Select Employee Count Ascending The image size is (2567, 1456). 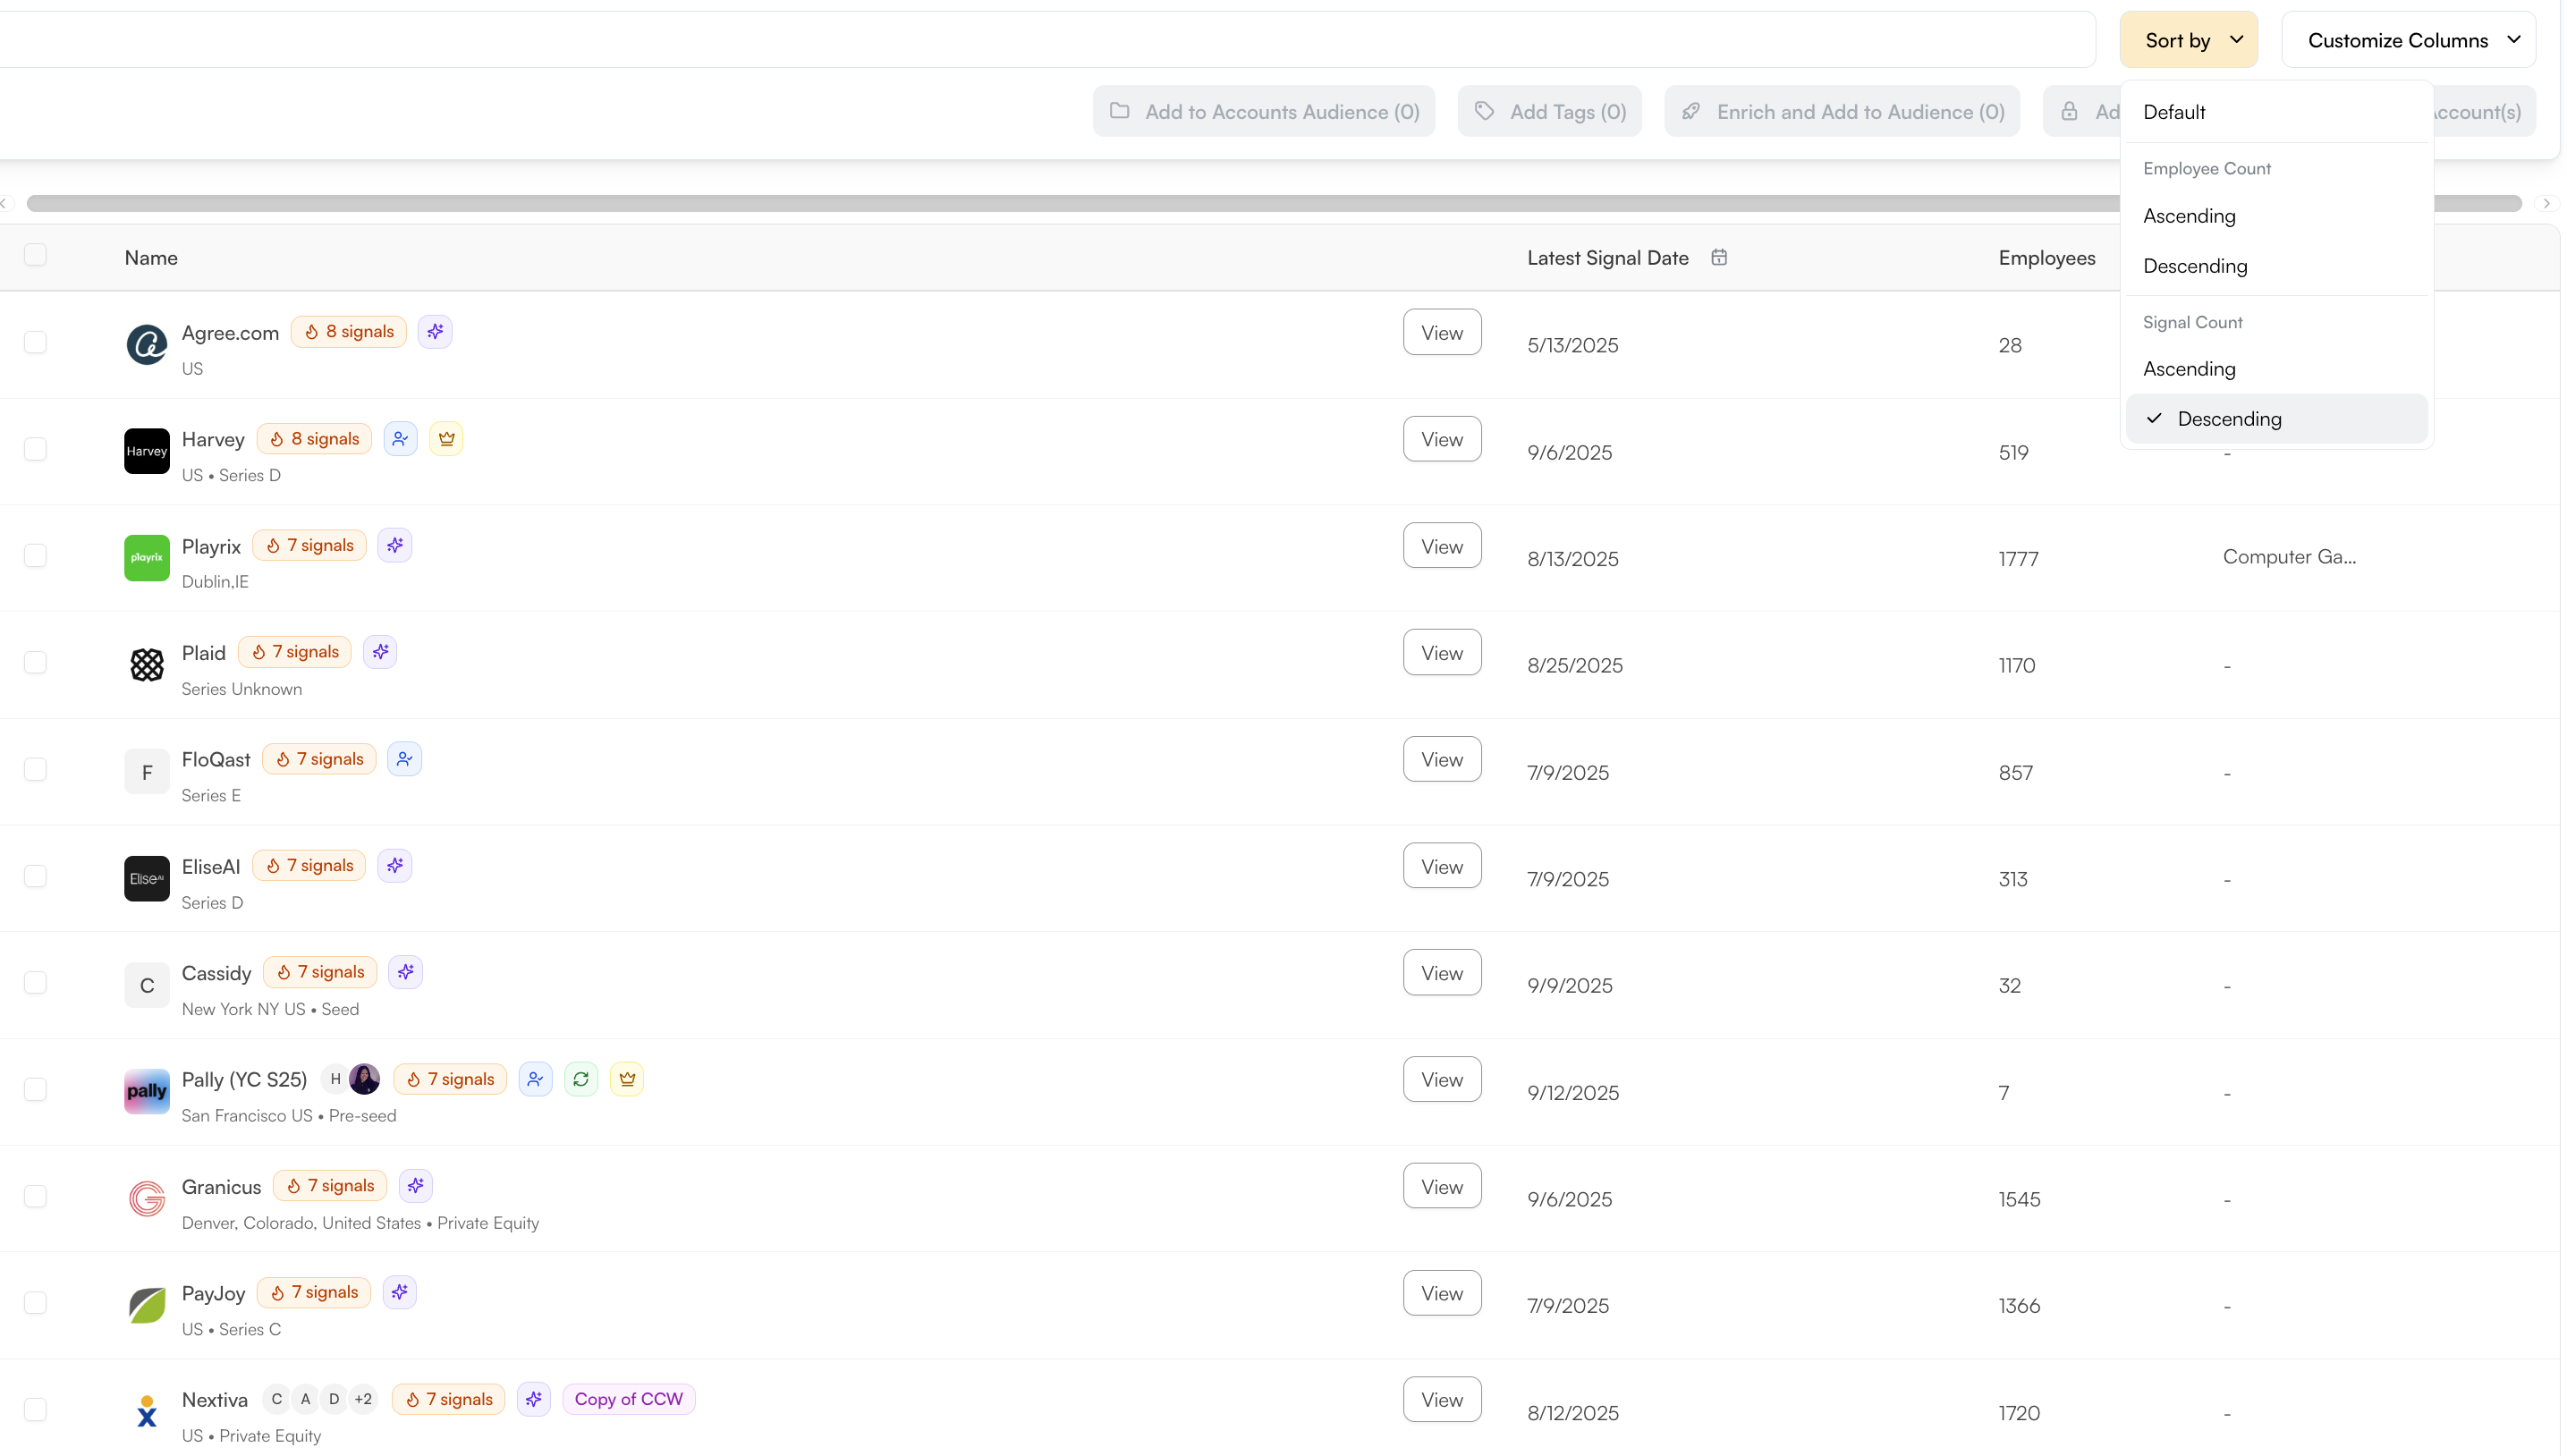coord(2277,216)
